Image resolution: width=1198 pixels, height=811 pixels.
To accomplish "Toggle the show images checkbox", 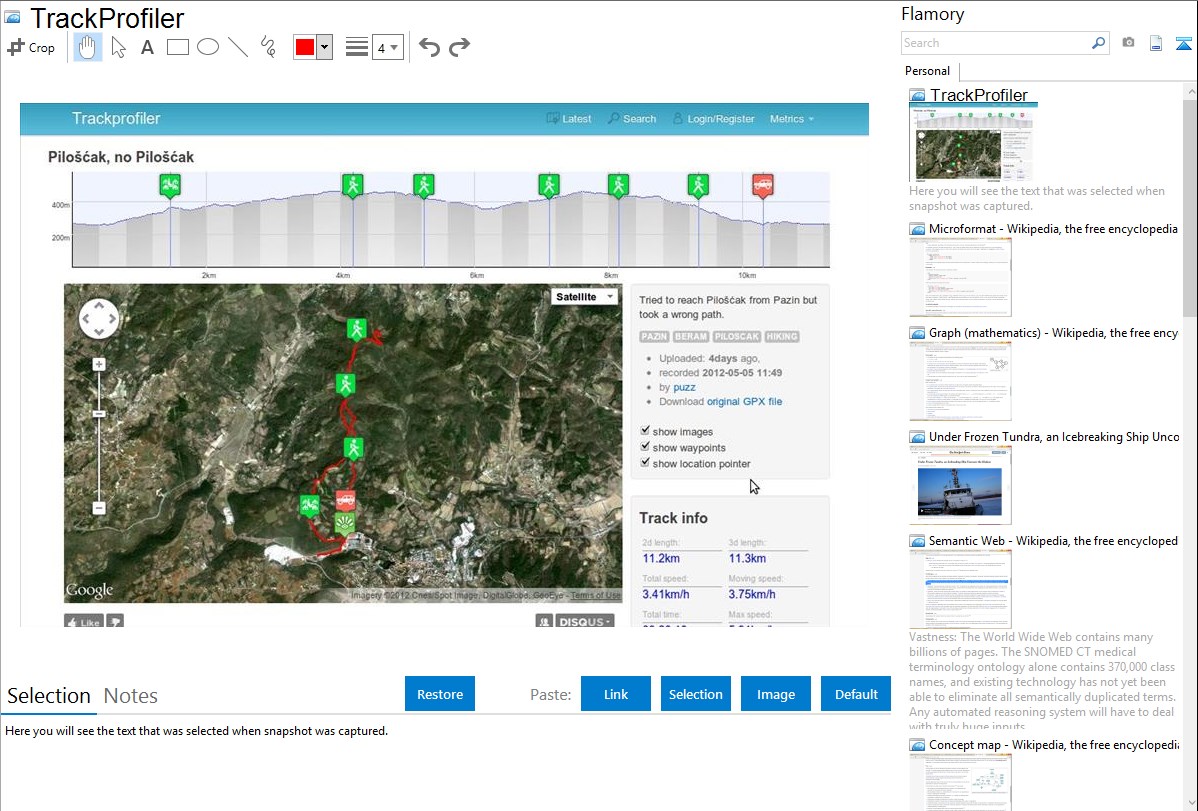I will click(646, 431).
